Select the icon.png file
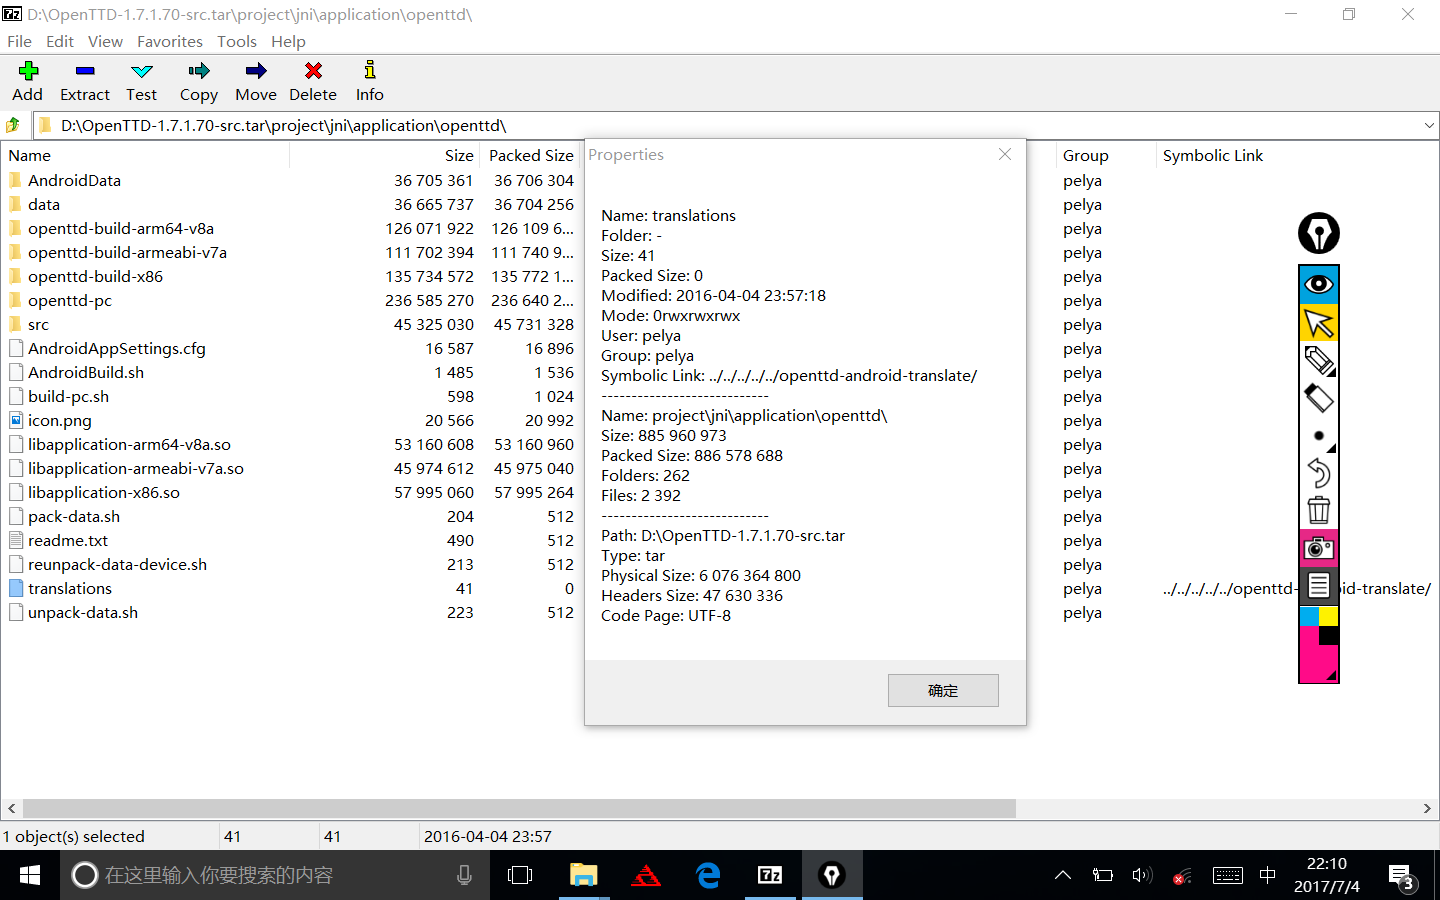This screenshot has width=1440, height=900. tap(59, 420)
